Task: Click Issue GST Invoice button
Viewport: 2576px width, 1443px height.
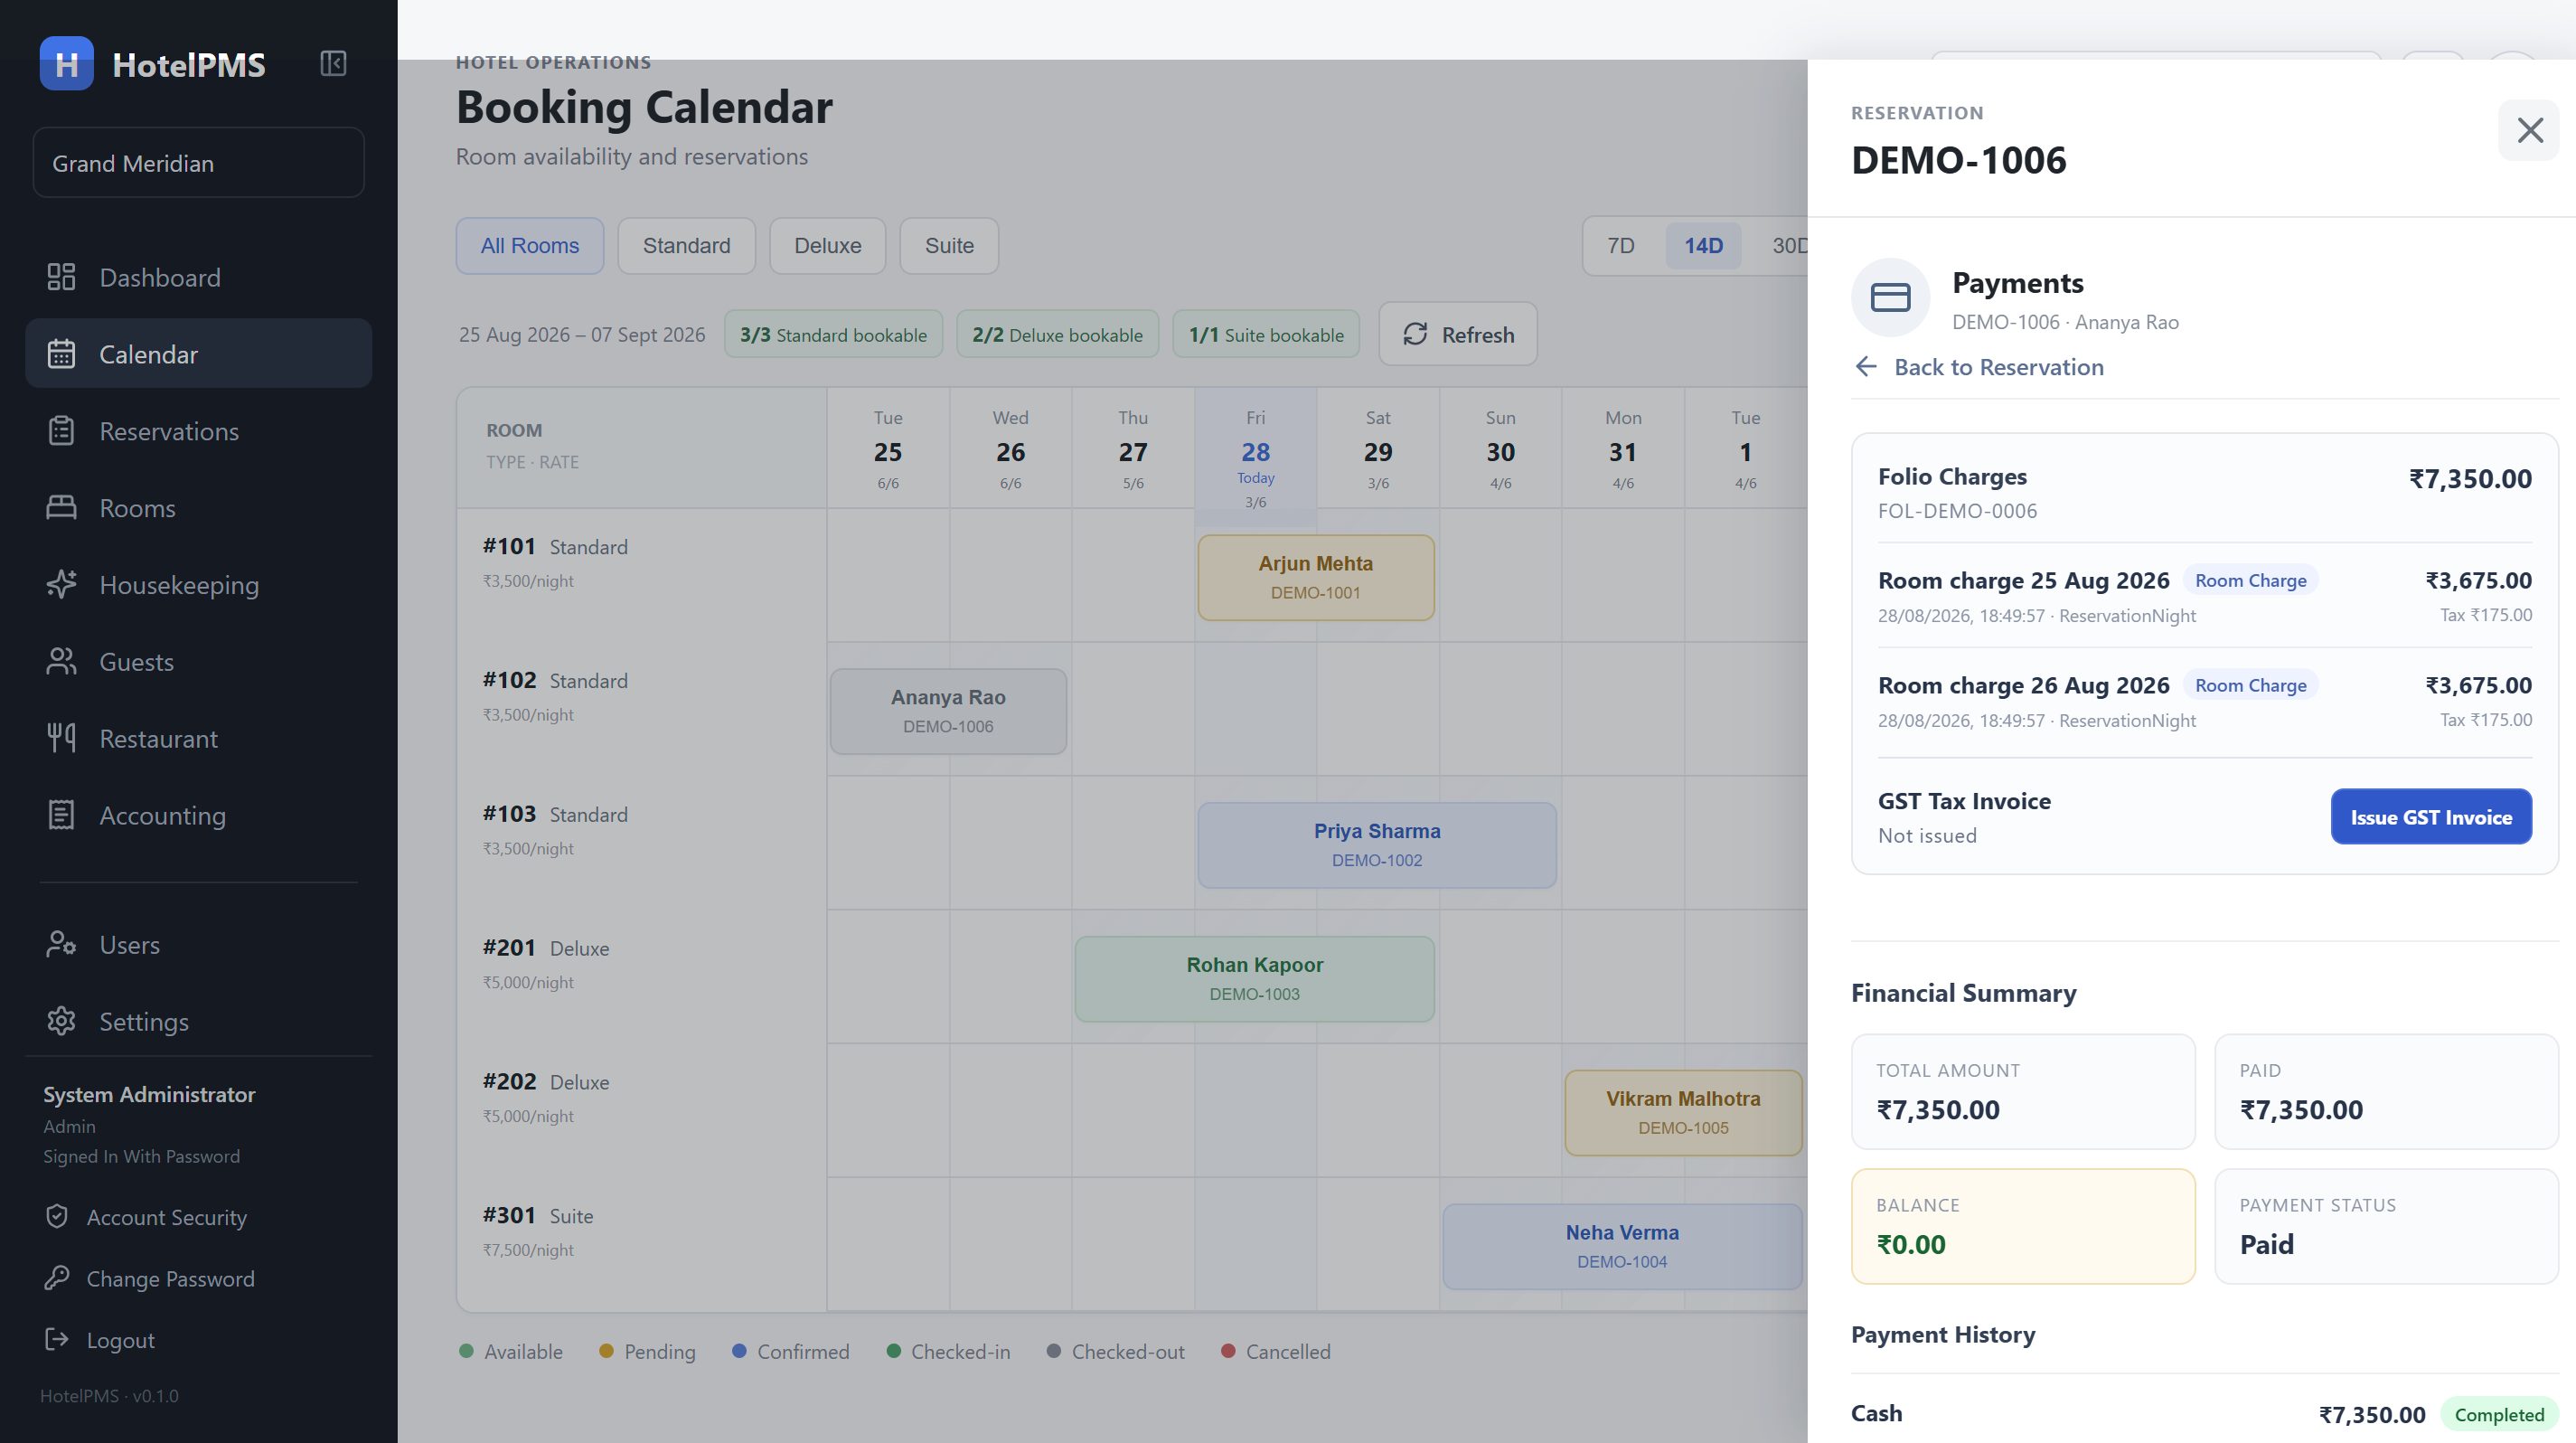Action: [2431, 817]
